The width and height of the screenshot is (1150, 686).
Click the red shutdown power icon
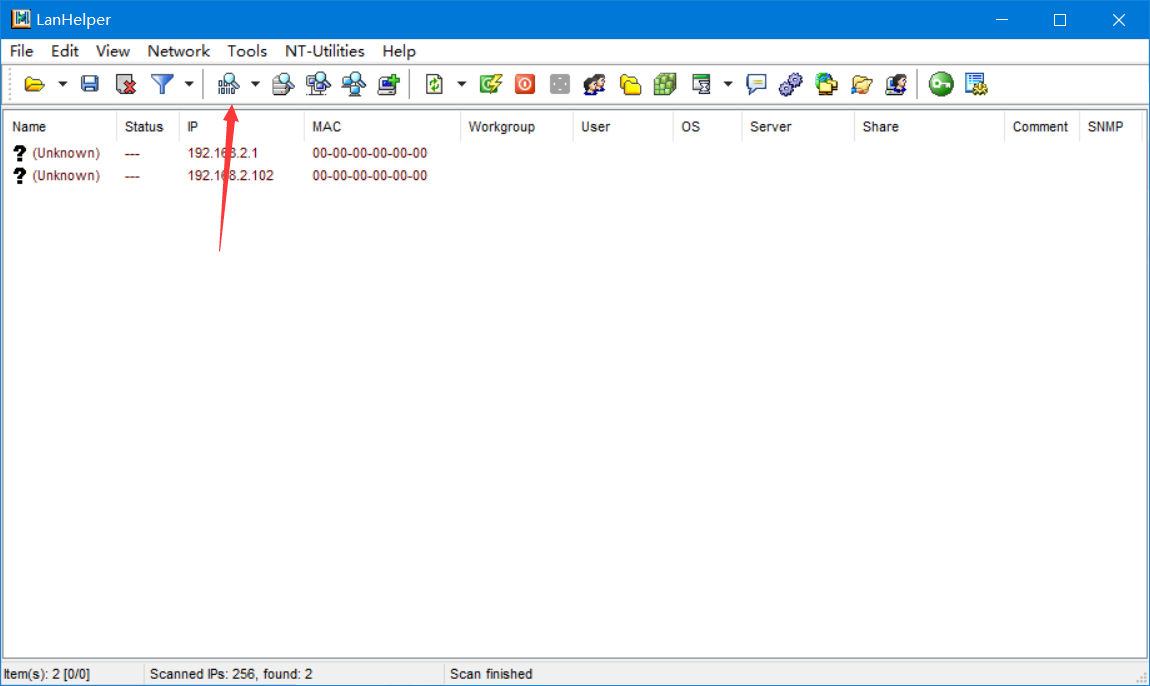[524, 84]
